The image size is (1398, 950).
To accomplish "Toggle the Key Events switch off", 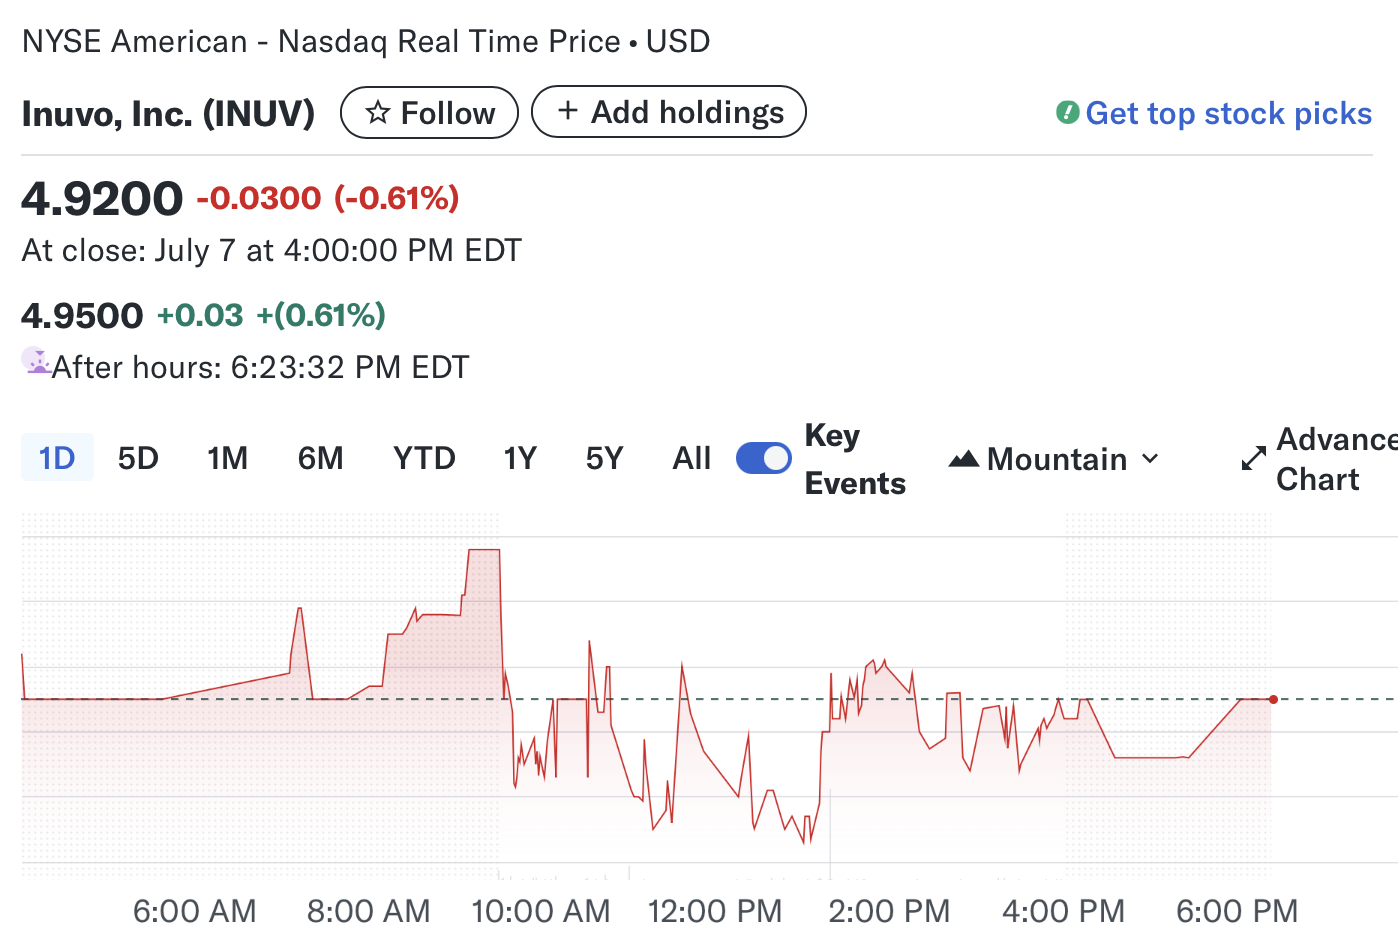I will (764, 458).
